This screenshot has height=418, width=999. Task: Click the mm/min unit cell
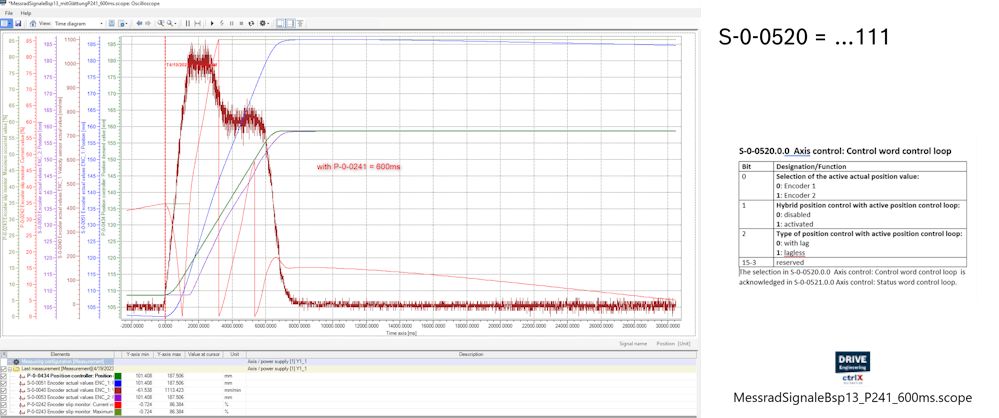(x=233, y=390)
